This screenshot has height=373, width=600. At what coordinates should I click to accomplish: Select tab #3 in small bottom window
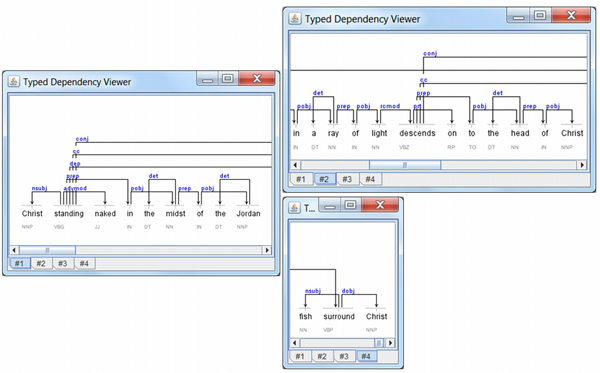coord(344,356)
